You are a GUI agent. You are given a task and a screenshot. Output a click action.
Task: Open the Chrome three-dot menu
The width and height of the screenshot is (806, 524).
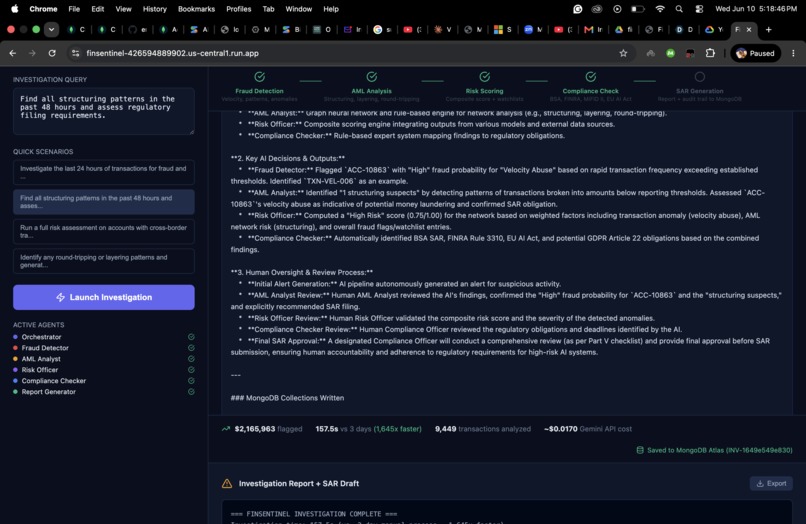coord(793,53)
